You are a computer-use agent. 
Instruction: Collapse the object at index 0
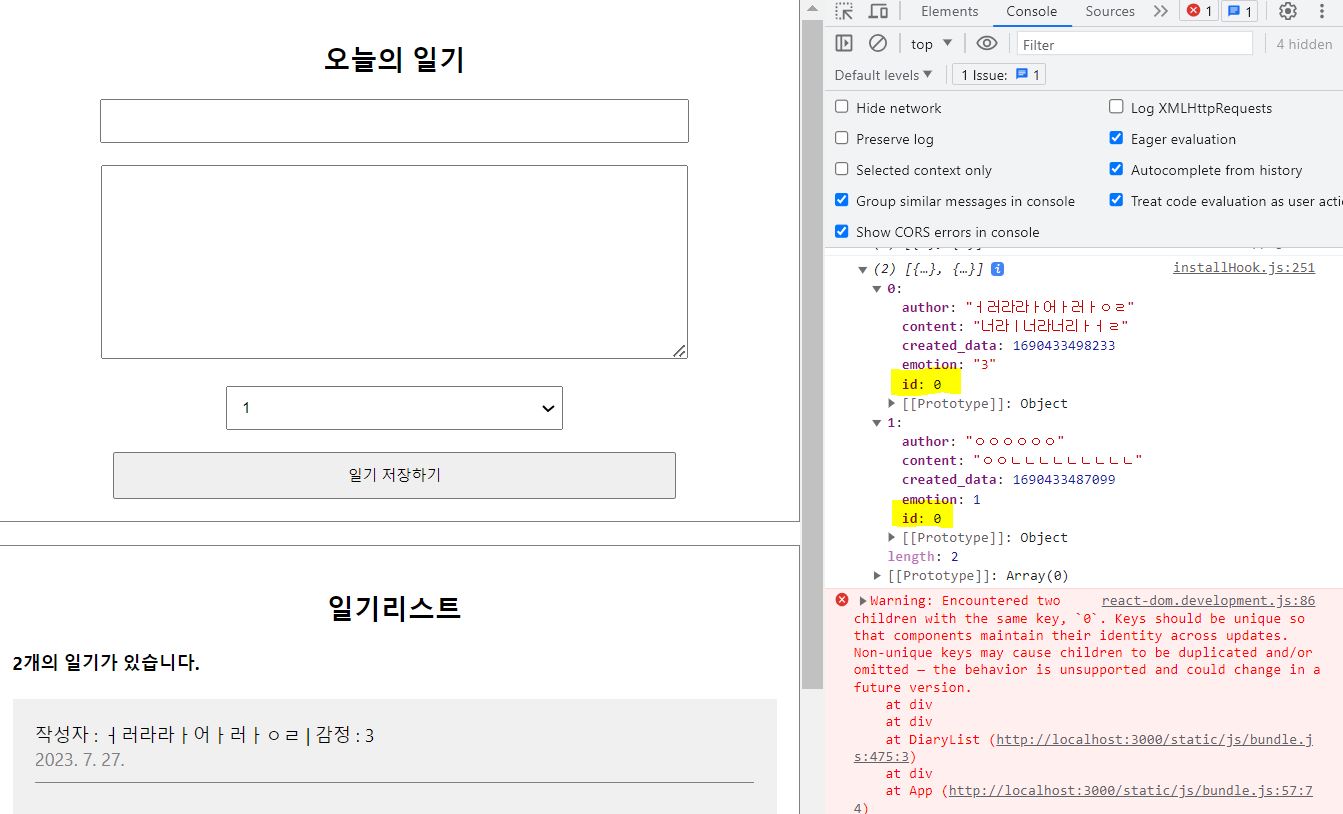click(878, 289)
